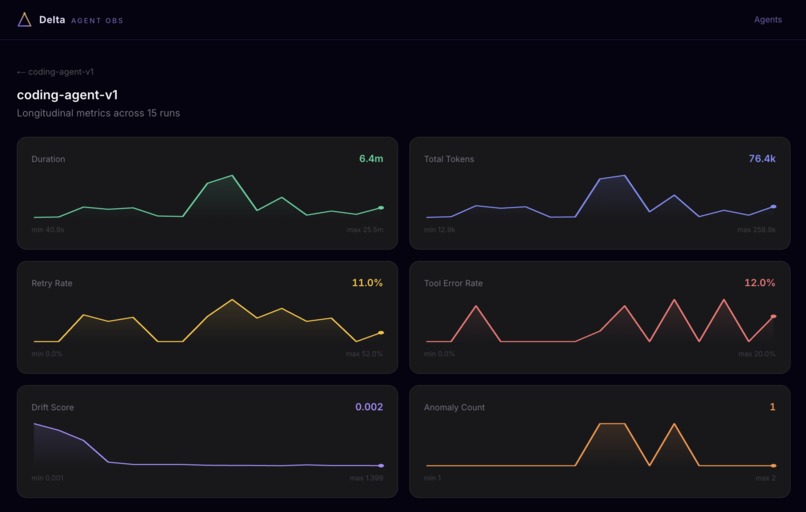Select the Retry Rate chart title
Image resolution: width=806 pixels, height=512 pixels.
[x=52, y=283]
